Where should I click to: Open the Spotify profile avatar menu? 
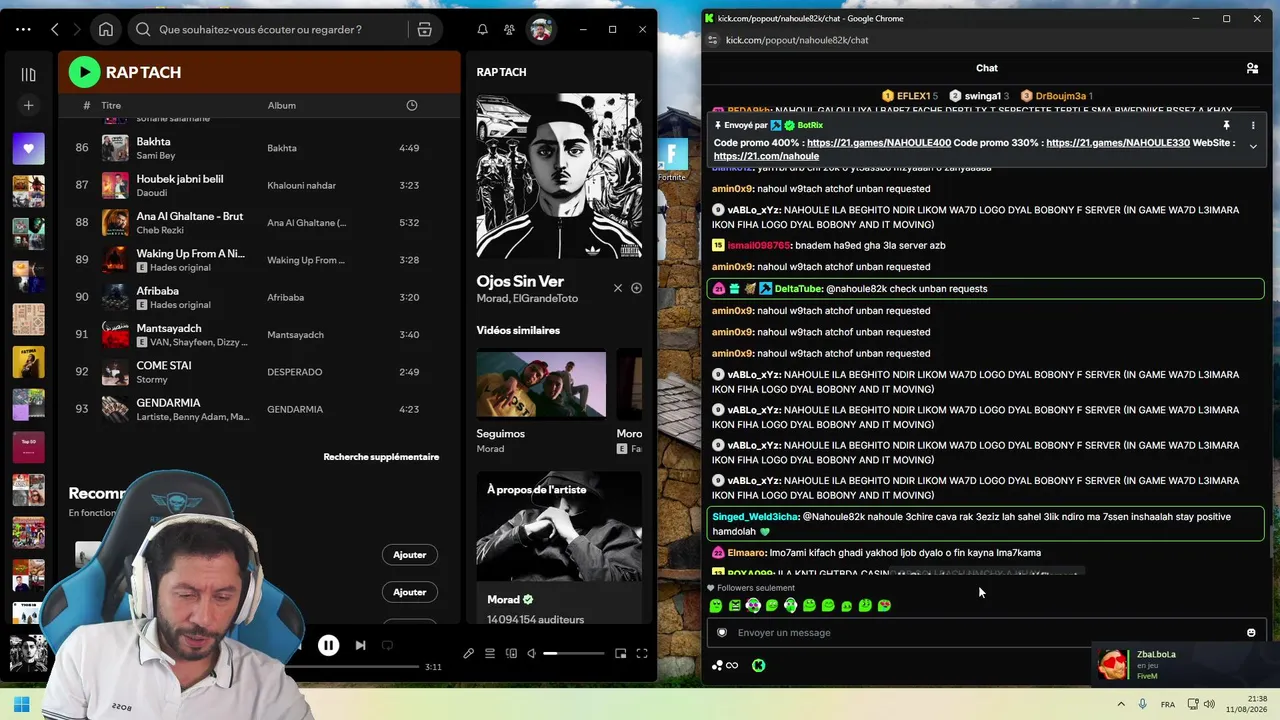pos(541,30)
